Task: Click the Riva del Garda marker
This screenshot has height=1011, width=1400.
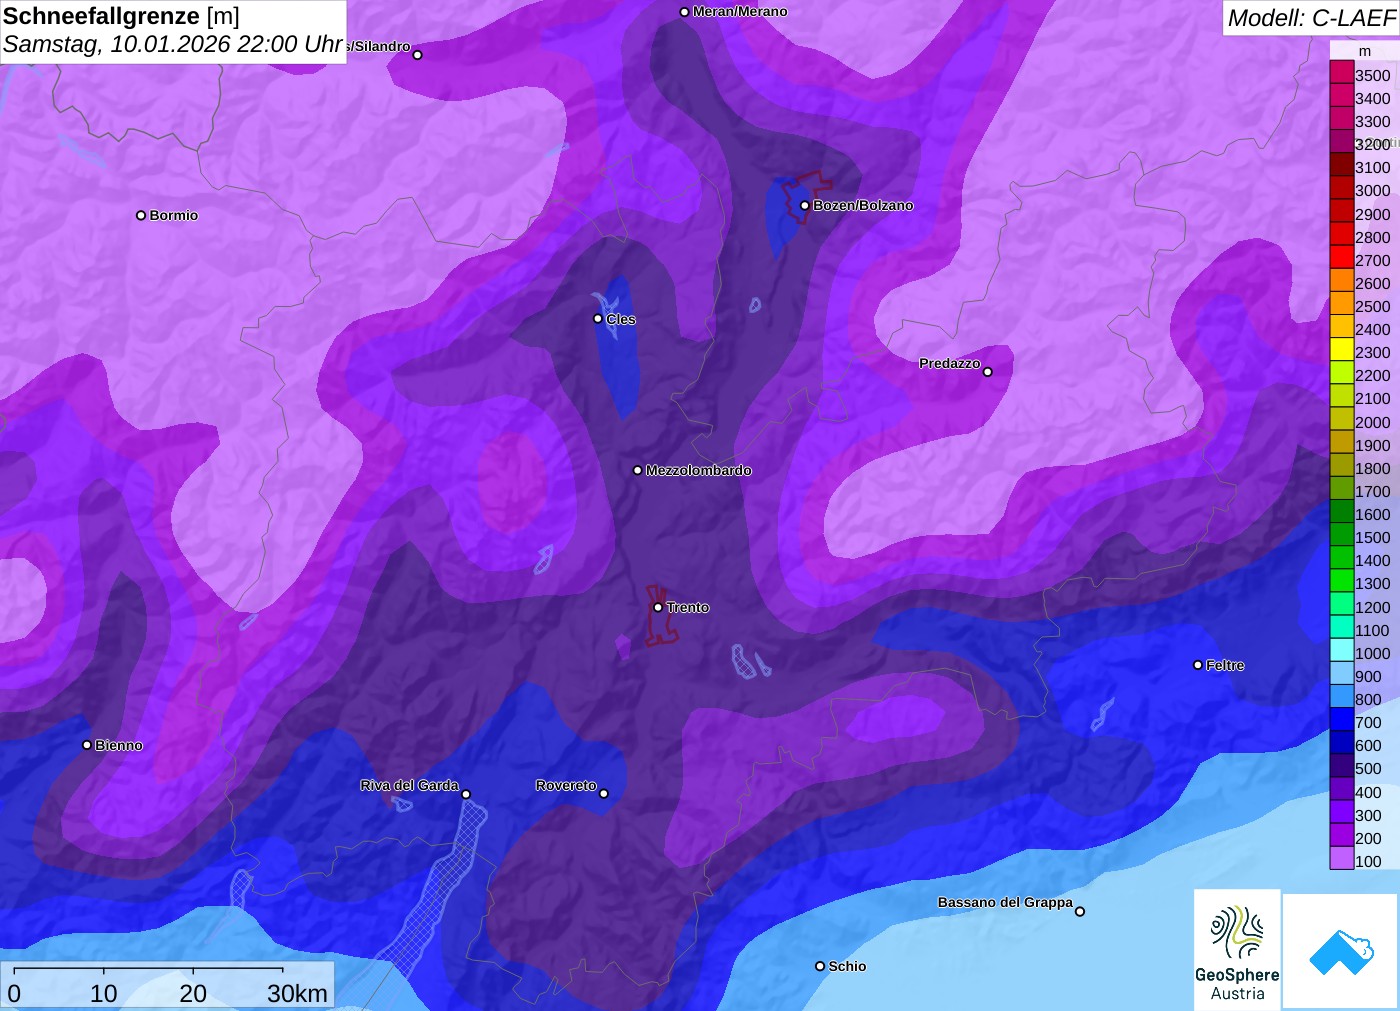Action: pos(466,794)
